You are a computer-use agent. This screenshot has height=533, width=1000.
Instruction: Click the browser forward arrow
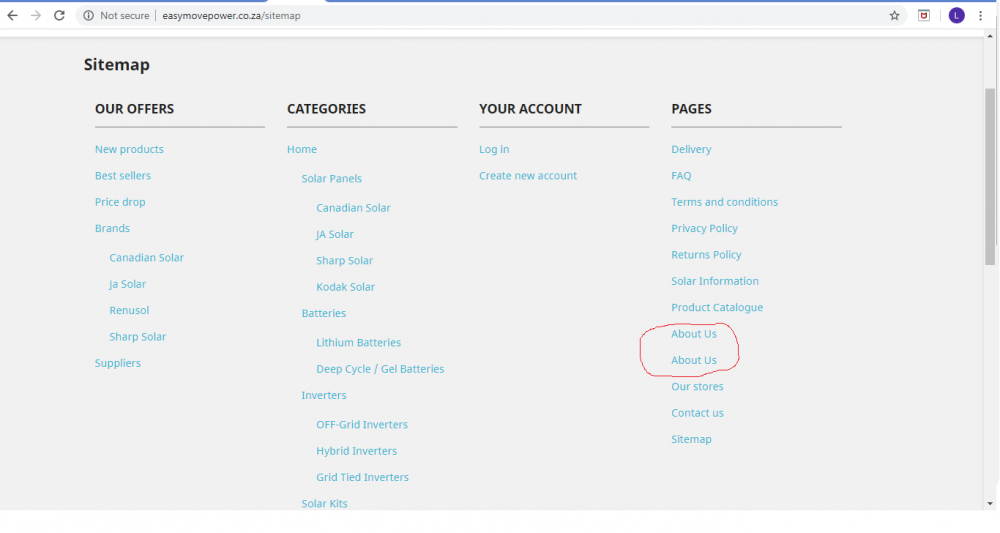click(36, 15)
